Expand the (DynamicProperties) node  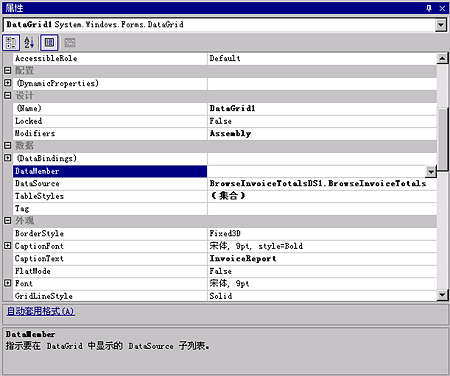8,82
